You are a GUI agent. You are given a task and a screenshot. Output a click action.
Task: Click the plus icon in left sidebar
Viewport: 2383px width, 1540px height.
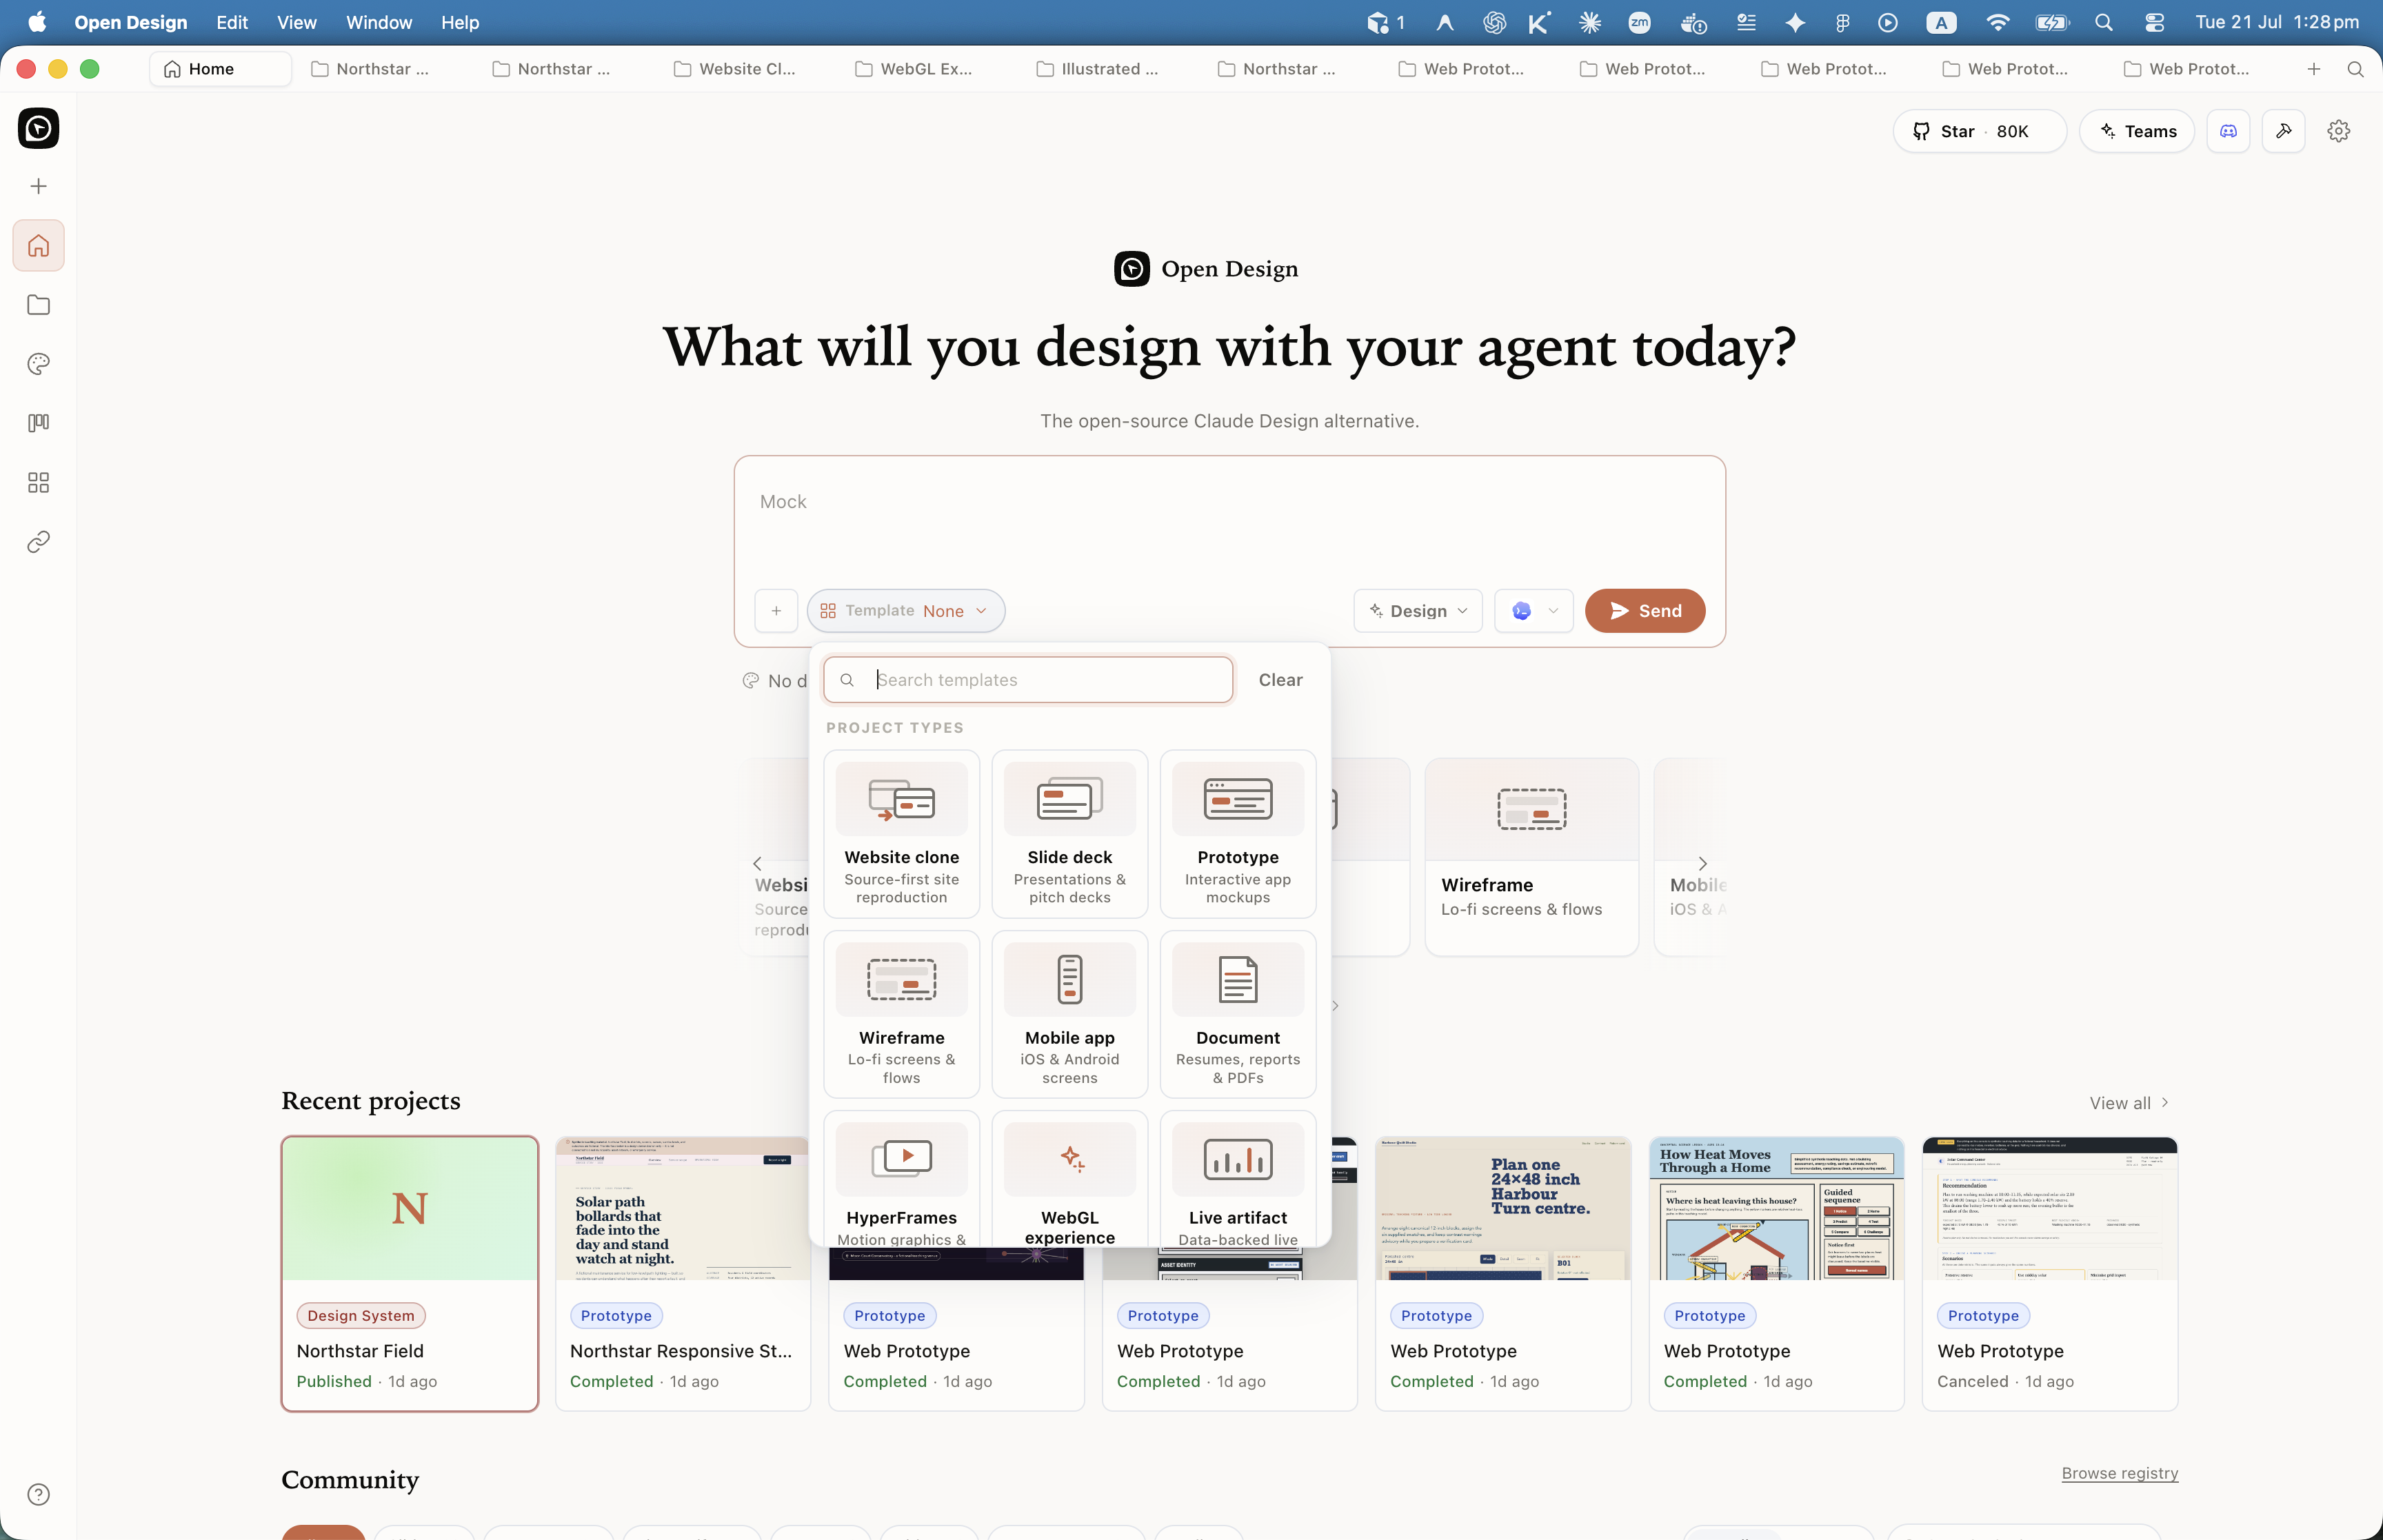38,187
